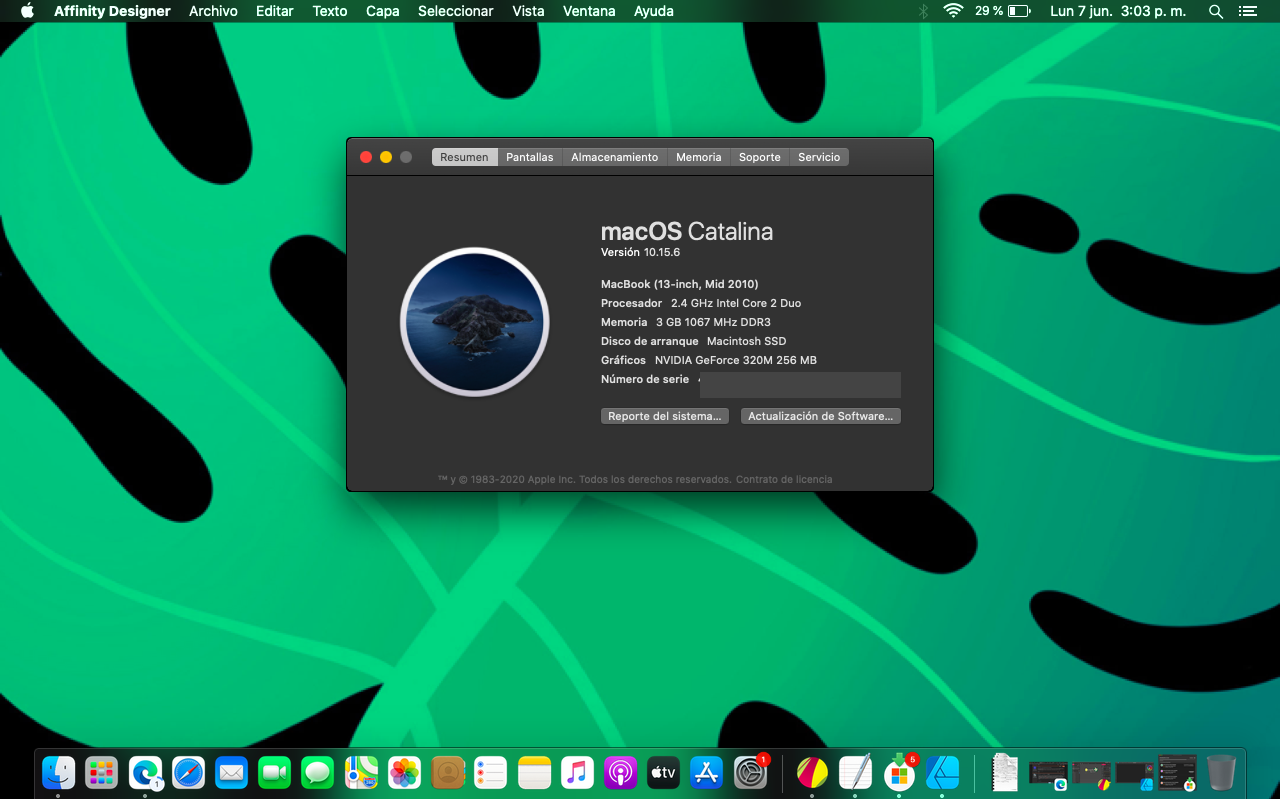Click the Bluetooth icon in the menu bar
Viewport: 1280px width, 799px height.
tap(923, 11)
